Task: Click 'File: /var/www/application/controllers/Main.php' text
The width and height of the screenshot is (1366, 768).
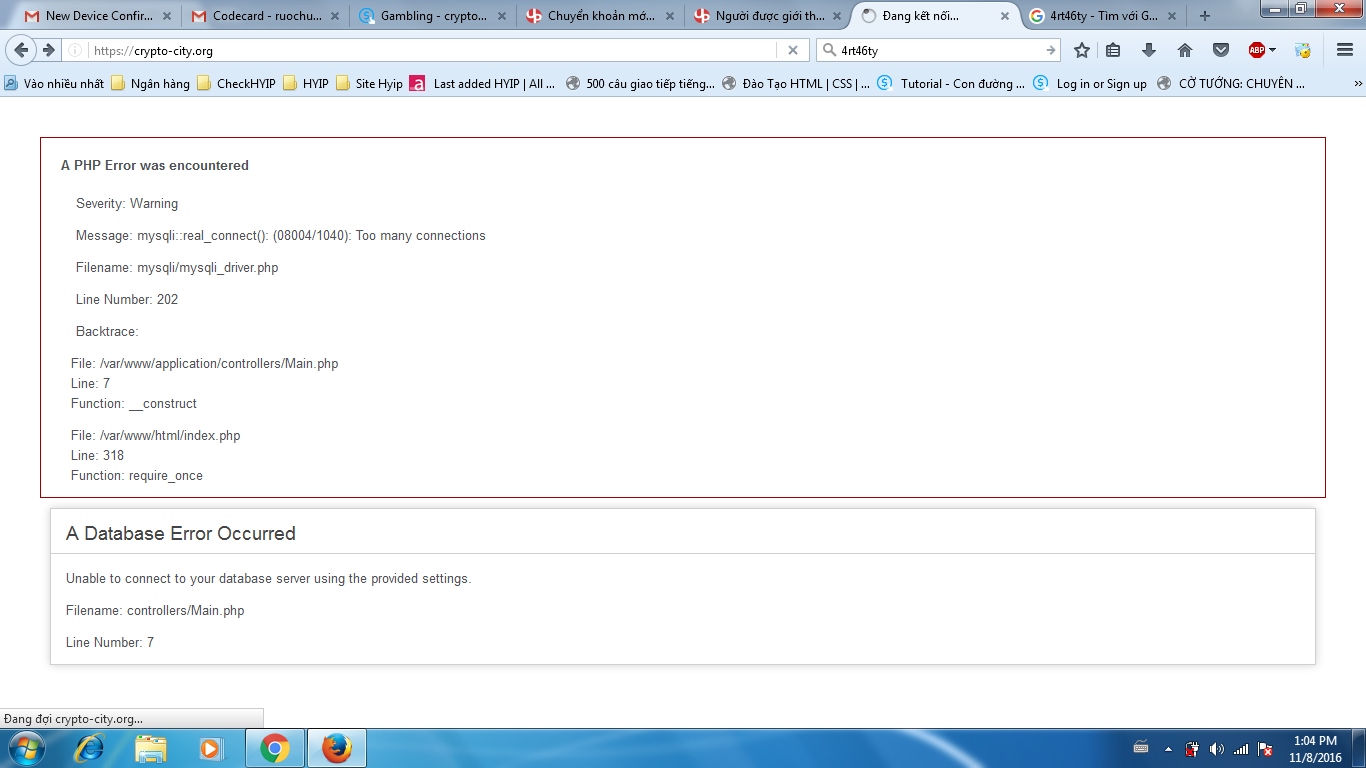Action: point(205,363)
